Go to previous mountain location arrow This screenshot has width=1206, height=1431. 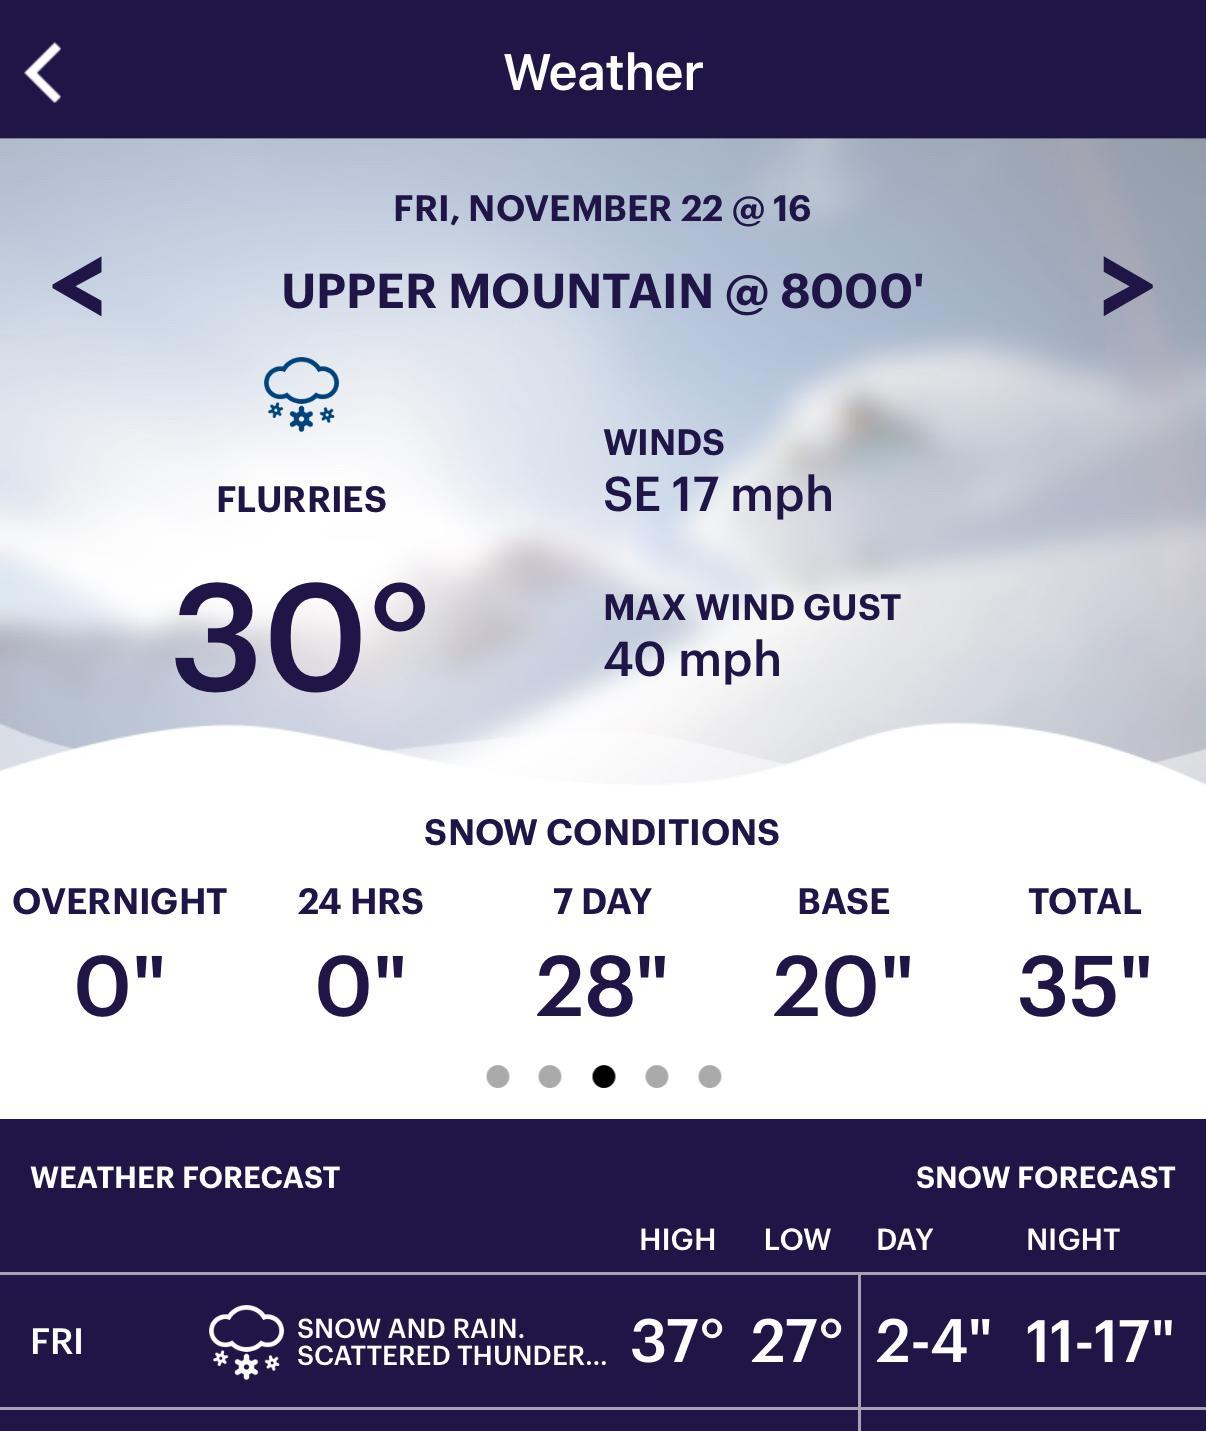[77, 287]
